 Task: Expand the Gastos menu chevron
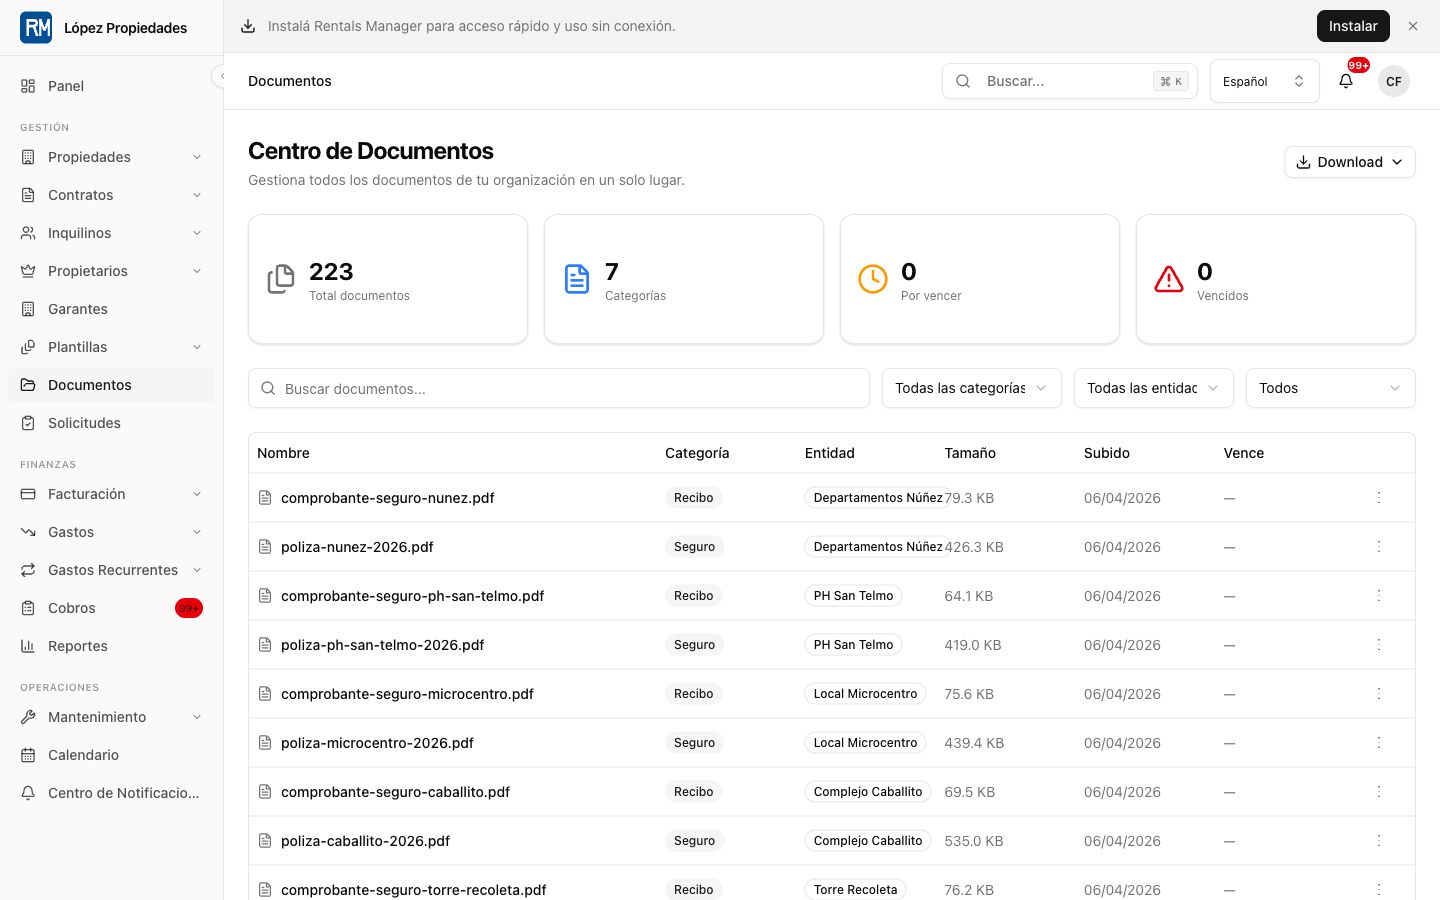click(197, 532)
